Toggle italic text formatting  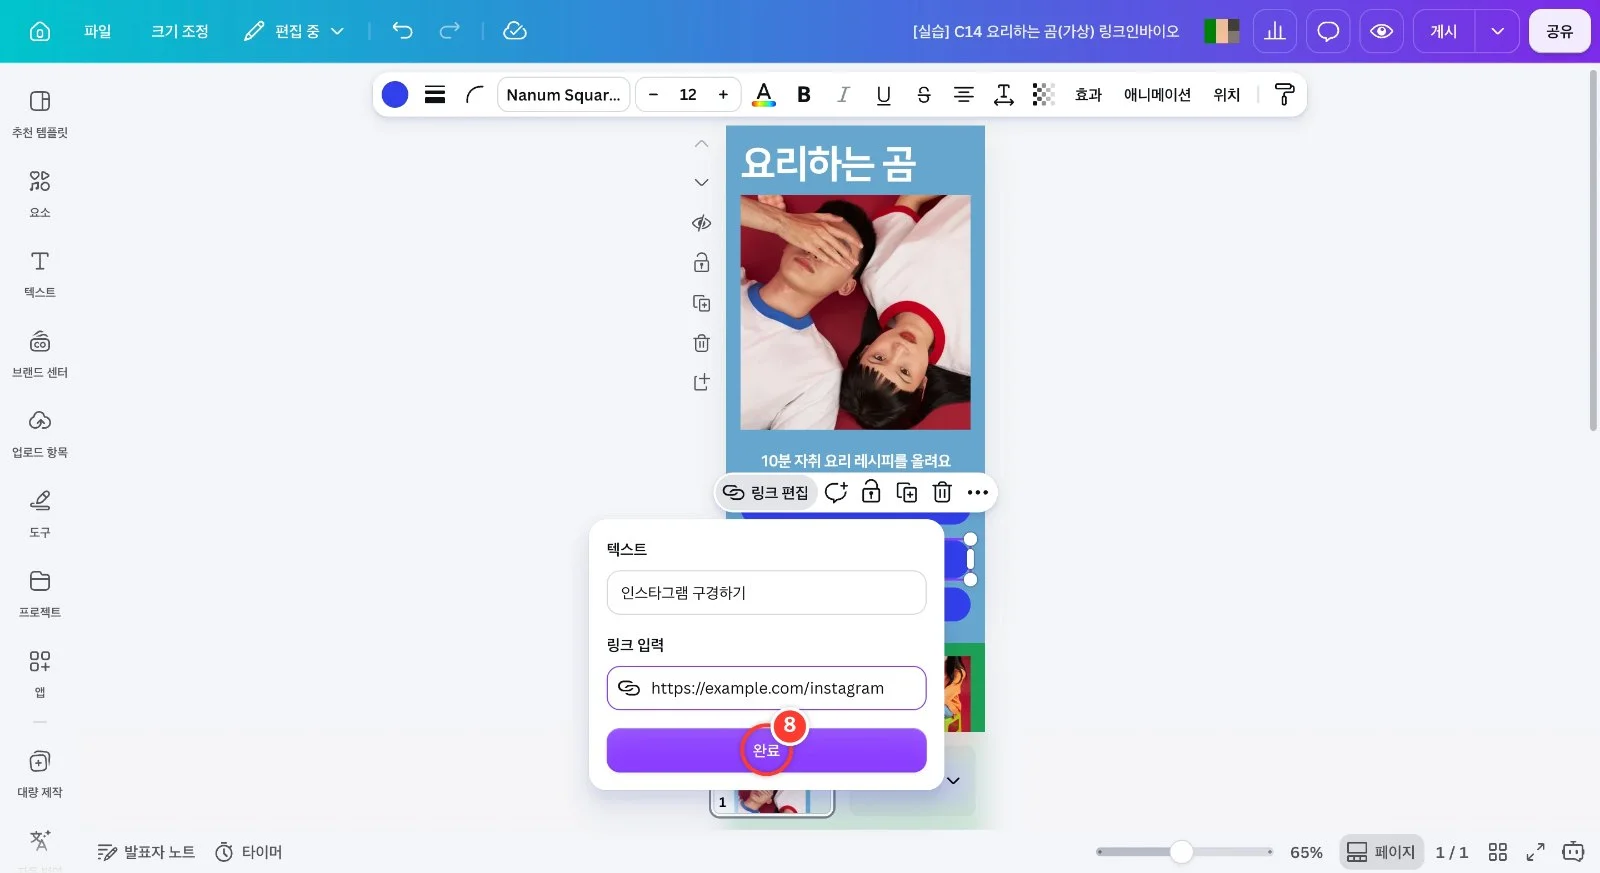click(844, 95)
